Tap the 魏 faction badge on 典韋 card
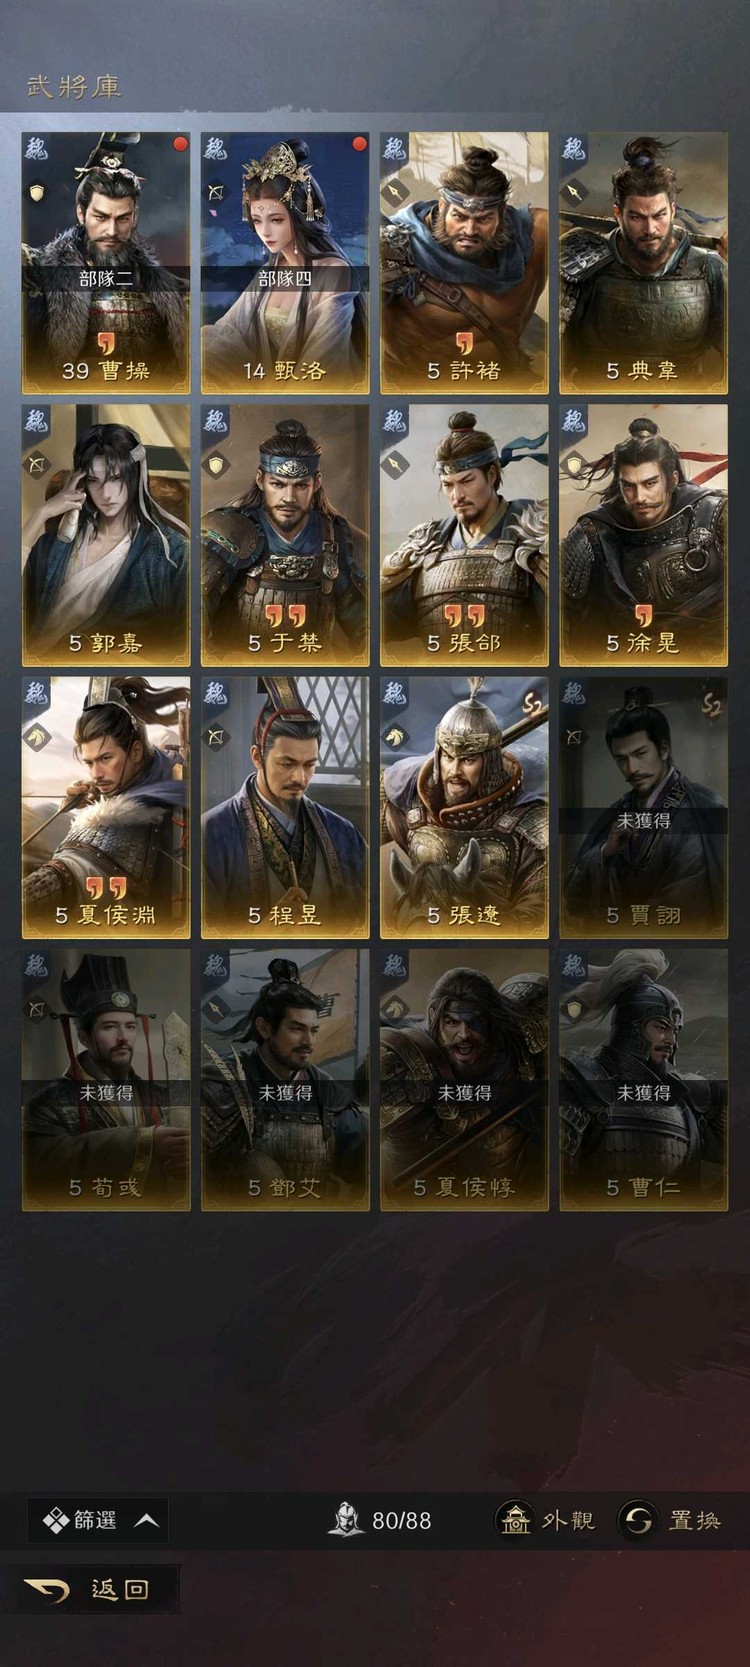 pyautogui.click(x=573, y=148)
